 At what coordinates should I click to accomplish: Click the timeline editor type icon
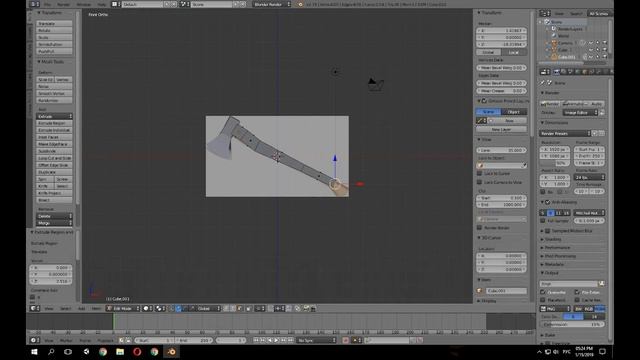[x=35, y=340]
